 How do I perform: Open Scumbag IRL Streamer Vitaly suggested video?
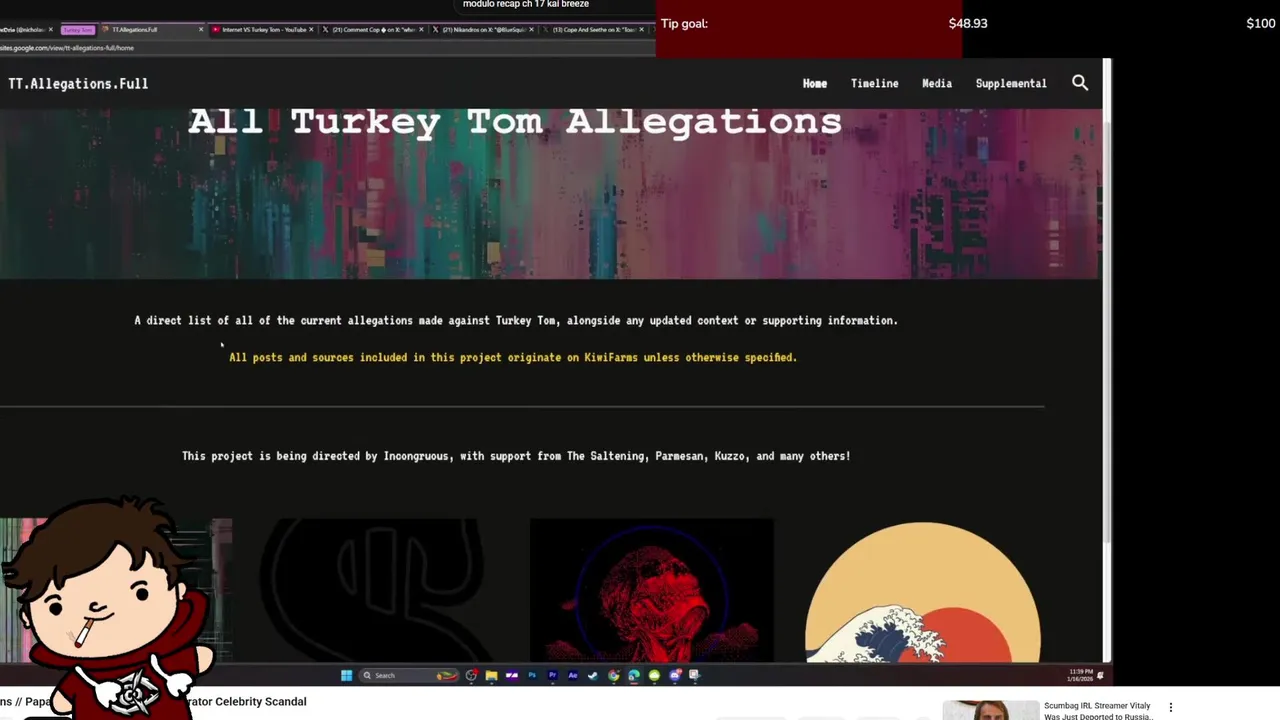[x=1097, y=711]
